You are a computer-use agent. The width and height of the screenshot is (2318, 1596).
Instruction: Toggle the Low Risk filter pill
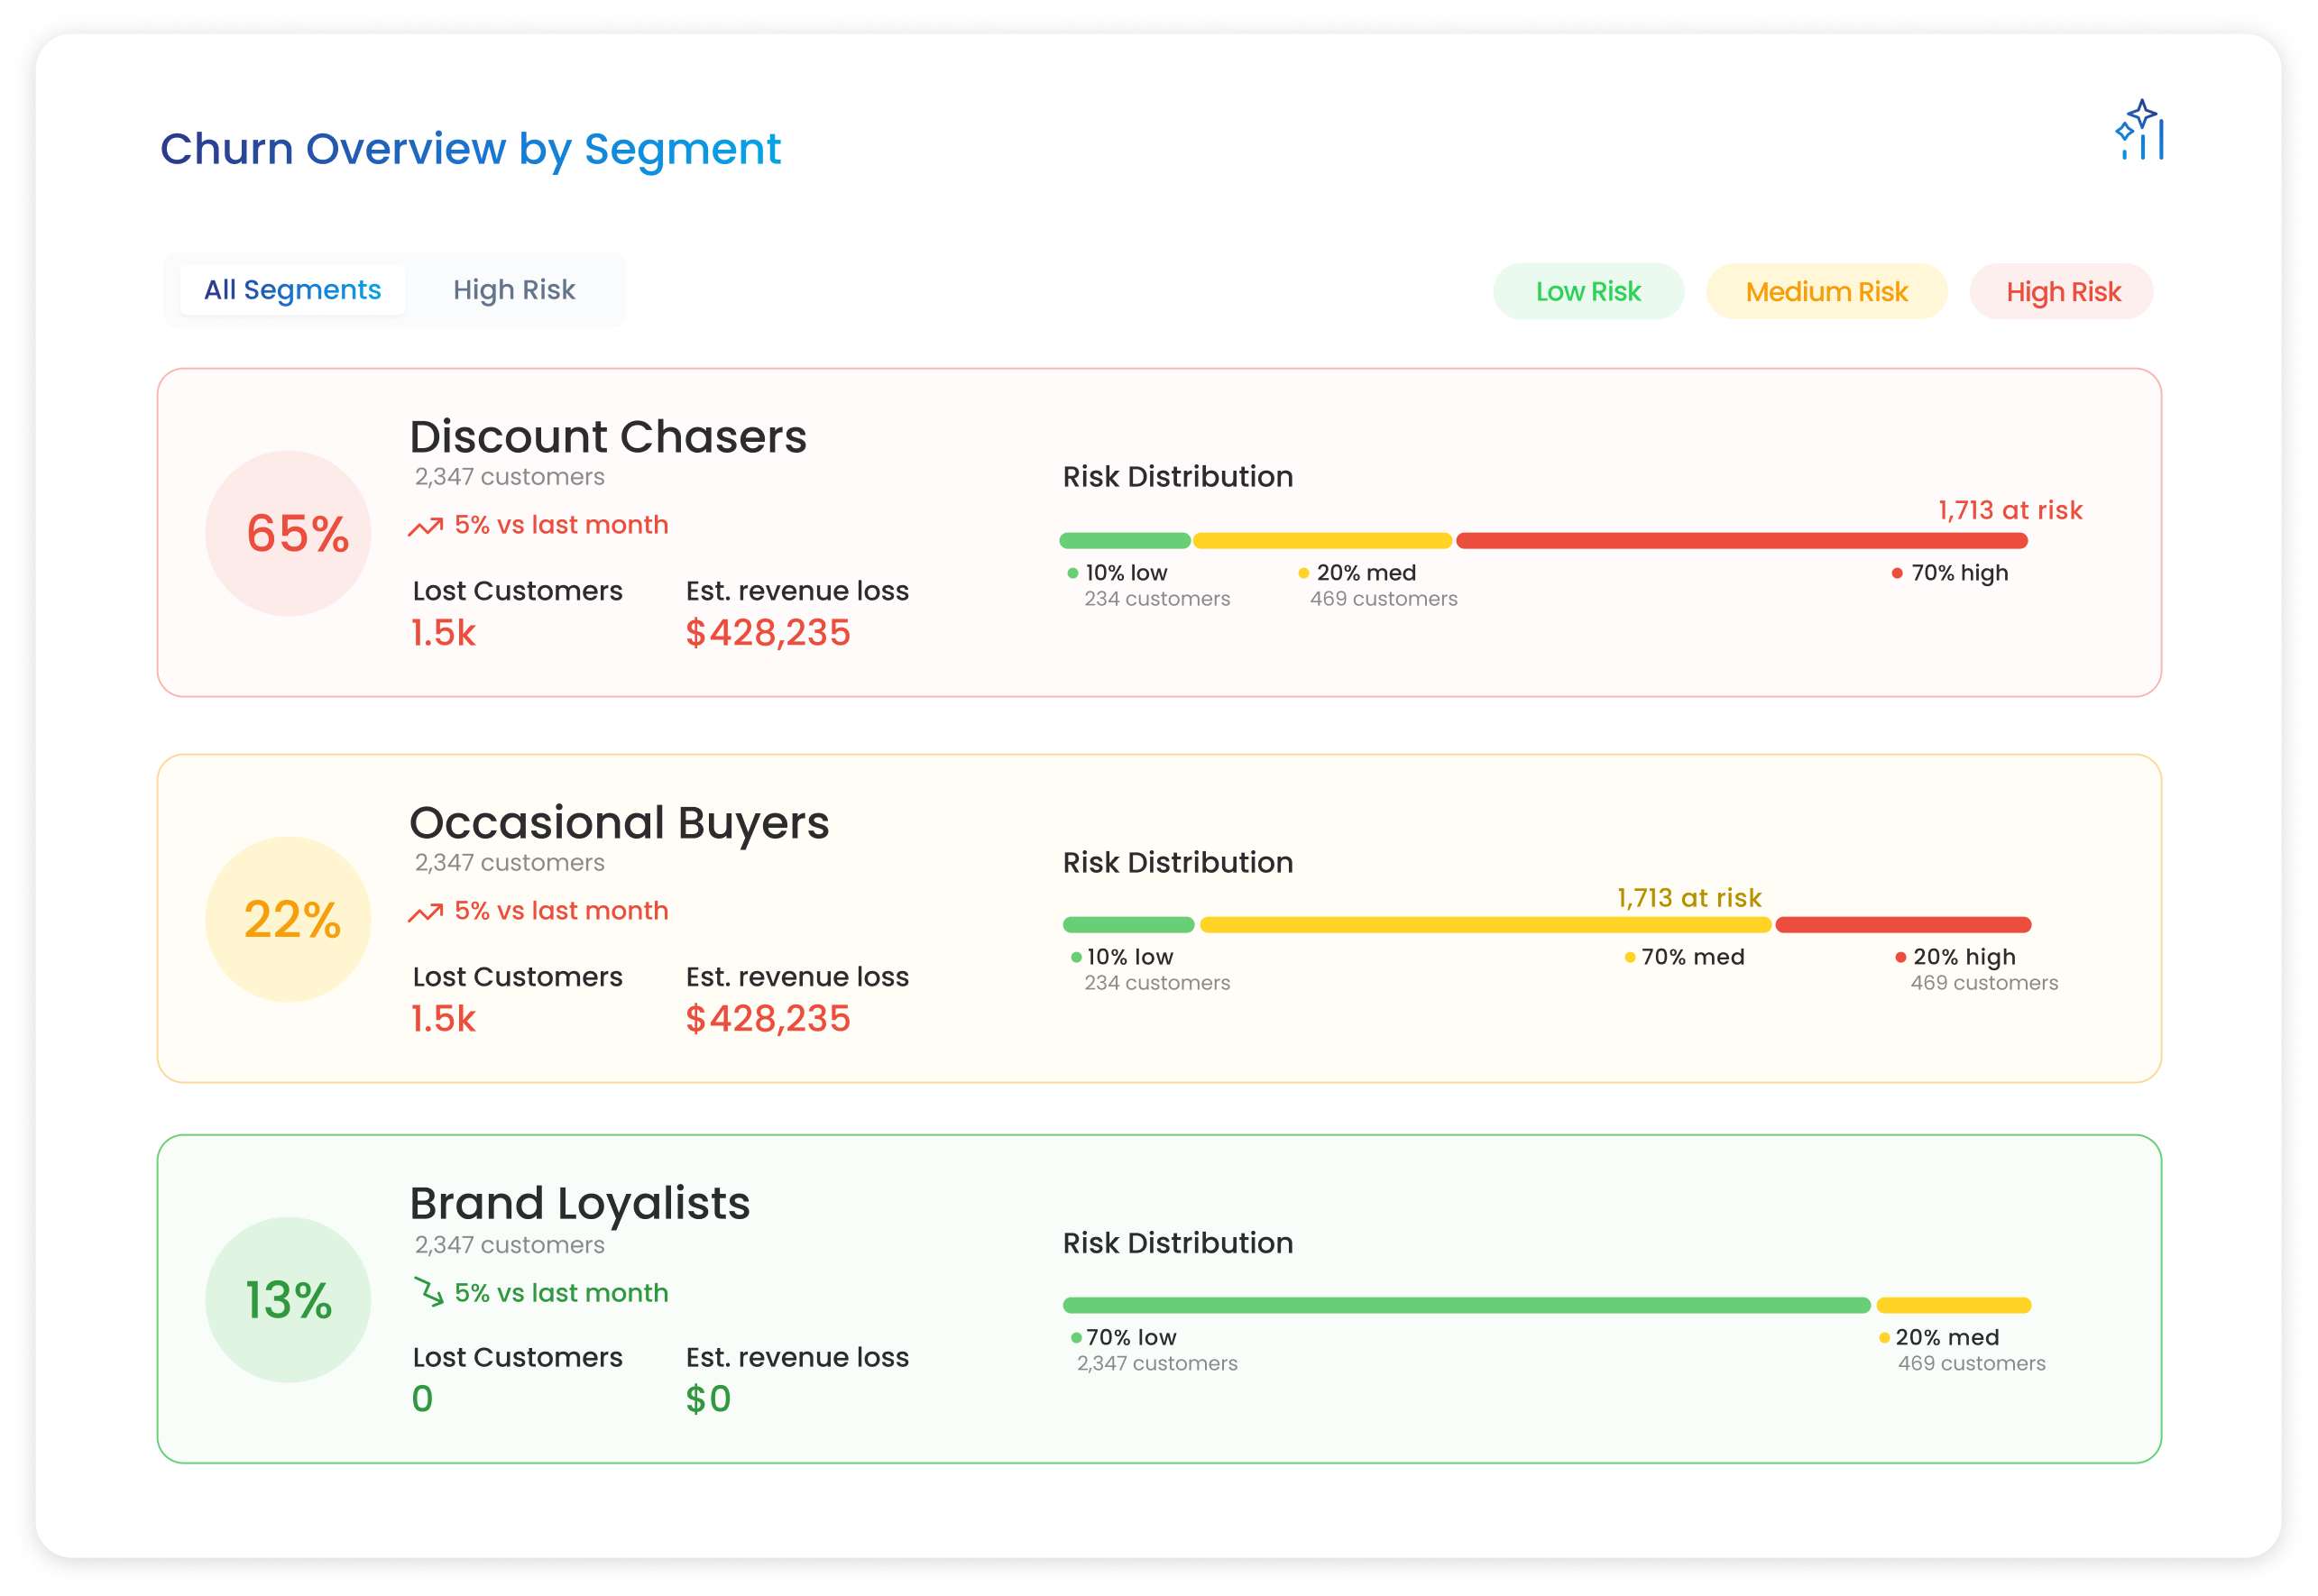(x=1588, y=292)
